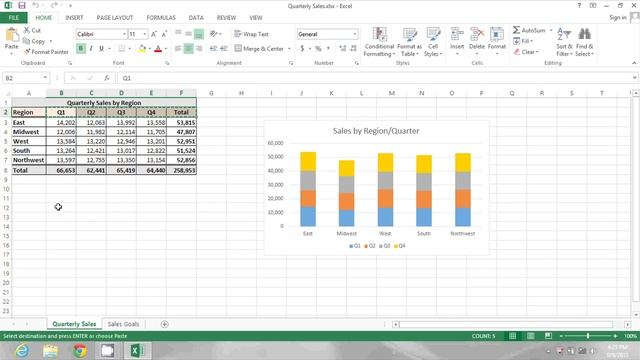Screen dimensions: 640x360
Task: Switch to the DATA tab
Action: [196, 18]
